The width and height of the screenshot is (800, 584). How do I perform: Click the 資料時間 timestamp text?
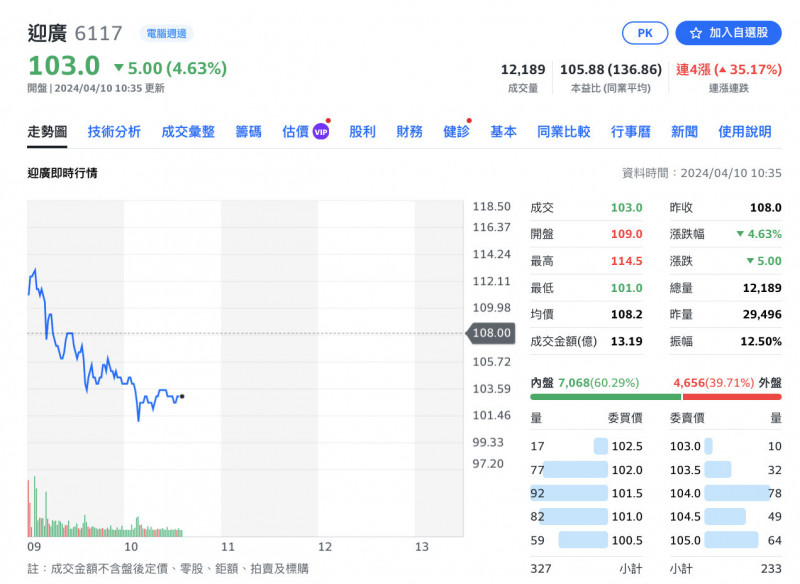click(x=702, y=173)
